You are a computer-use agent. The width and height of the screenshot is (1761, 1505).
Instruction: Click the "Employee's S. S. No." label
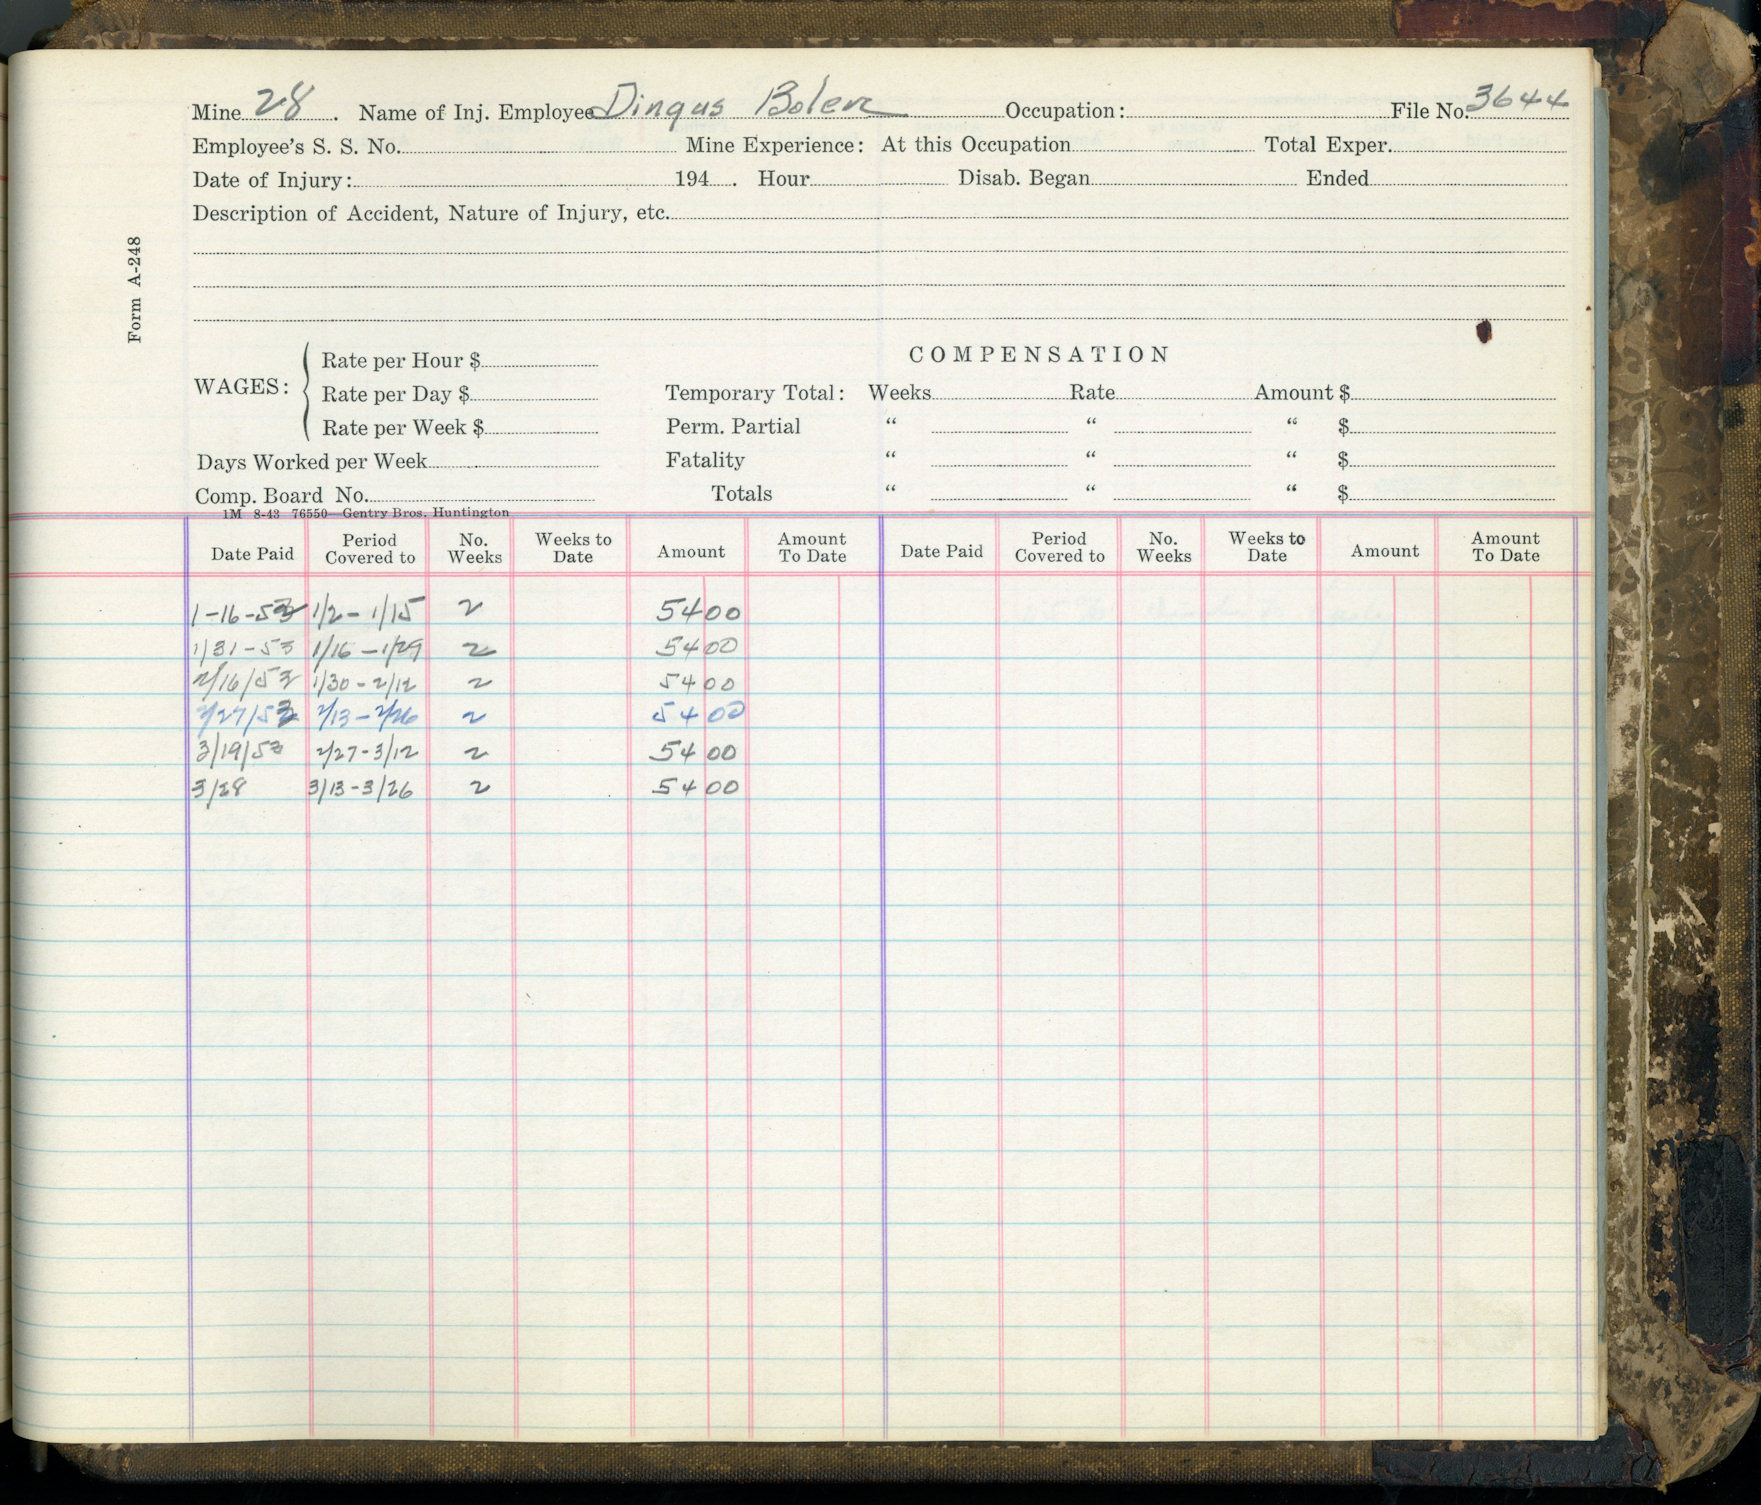pos(295,146)
